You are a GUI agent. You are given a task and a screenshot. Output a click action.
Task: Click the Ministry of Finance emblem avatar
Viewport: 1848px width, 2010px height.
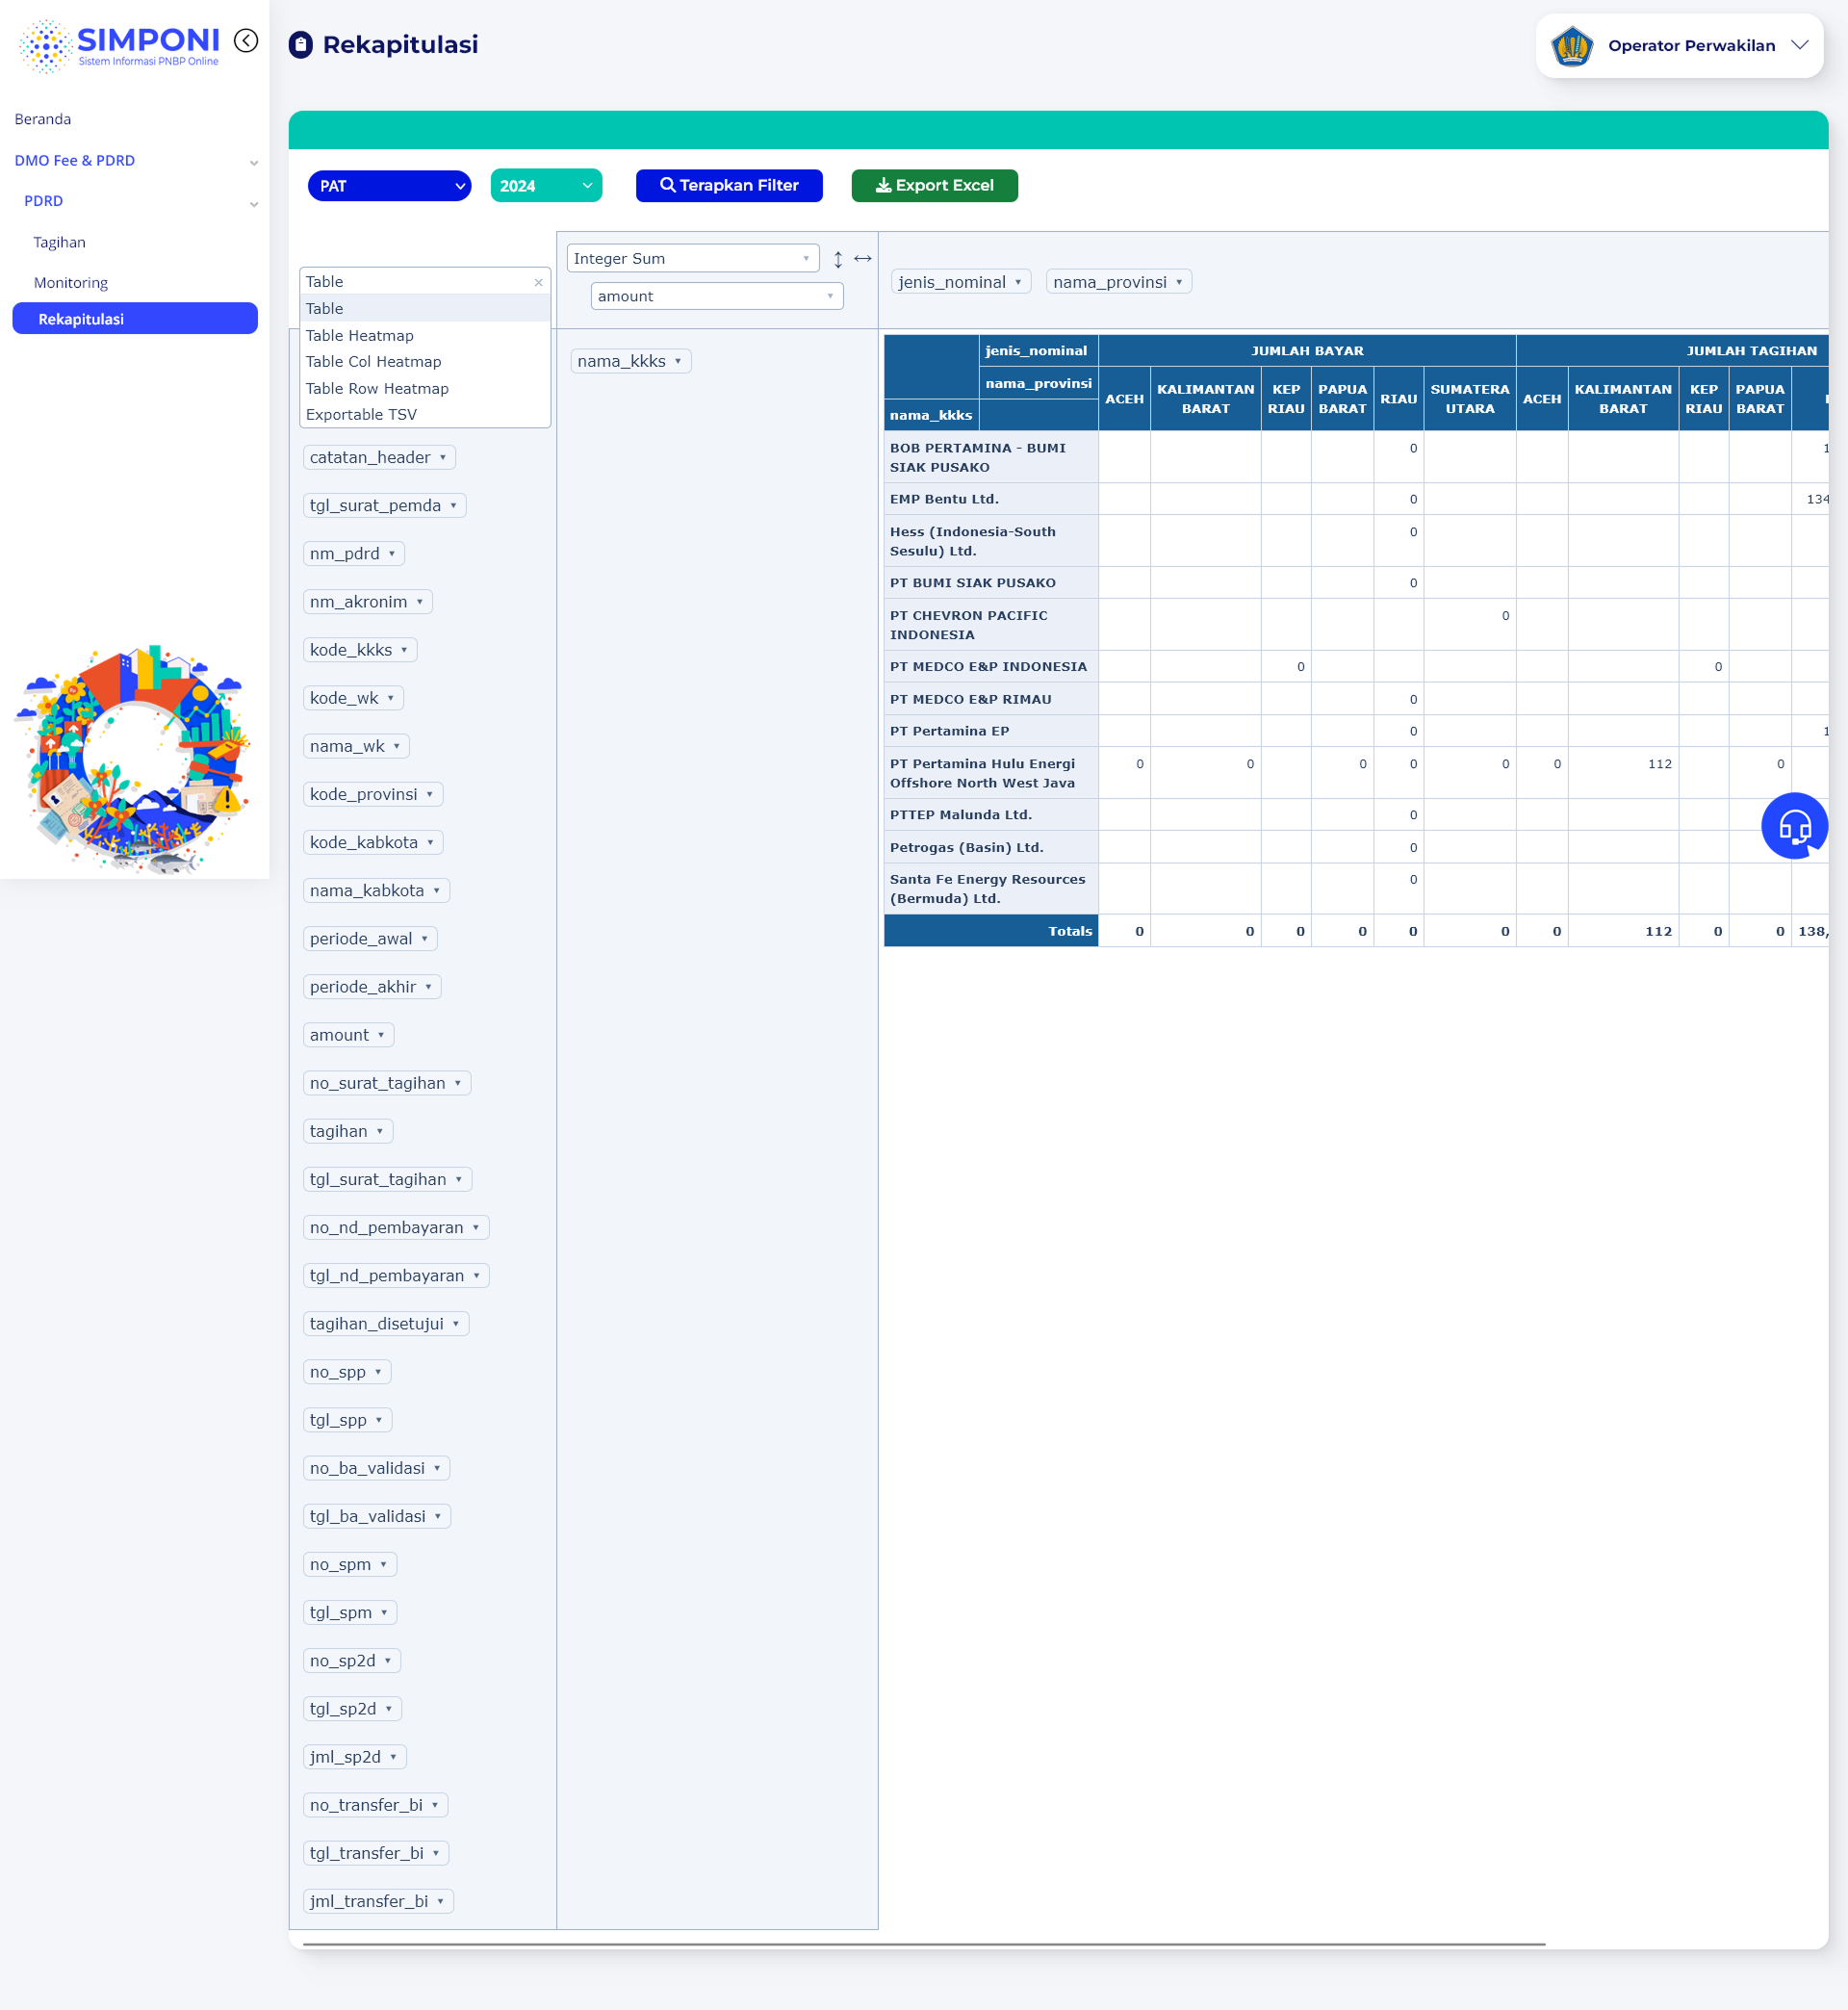(1572, 46)
